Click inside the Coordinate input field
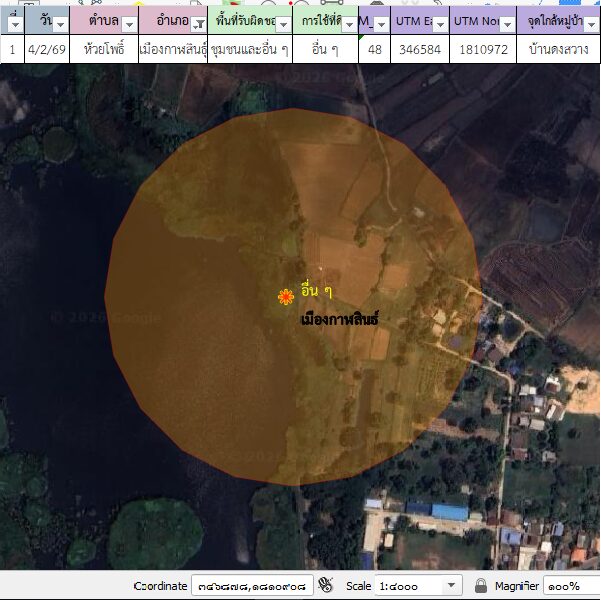Screen dimensions: 601x600 251,585
